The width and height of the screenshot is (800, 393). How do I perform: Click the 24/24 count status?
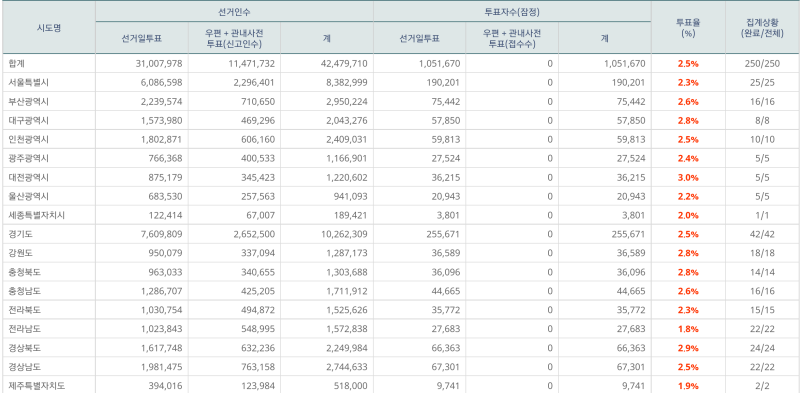click(762, 348)
